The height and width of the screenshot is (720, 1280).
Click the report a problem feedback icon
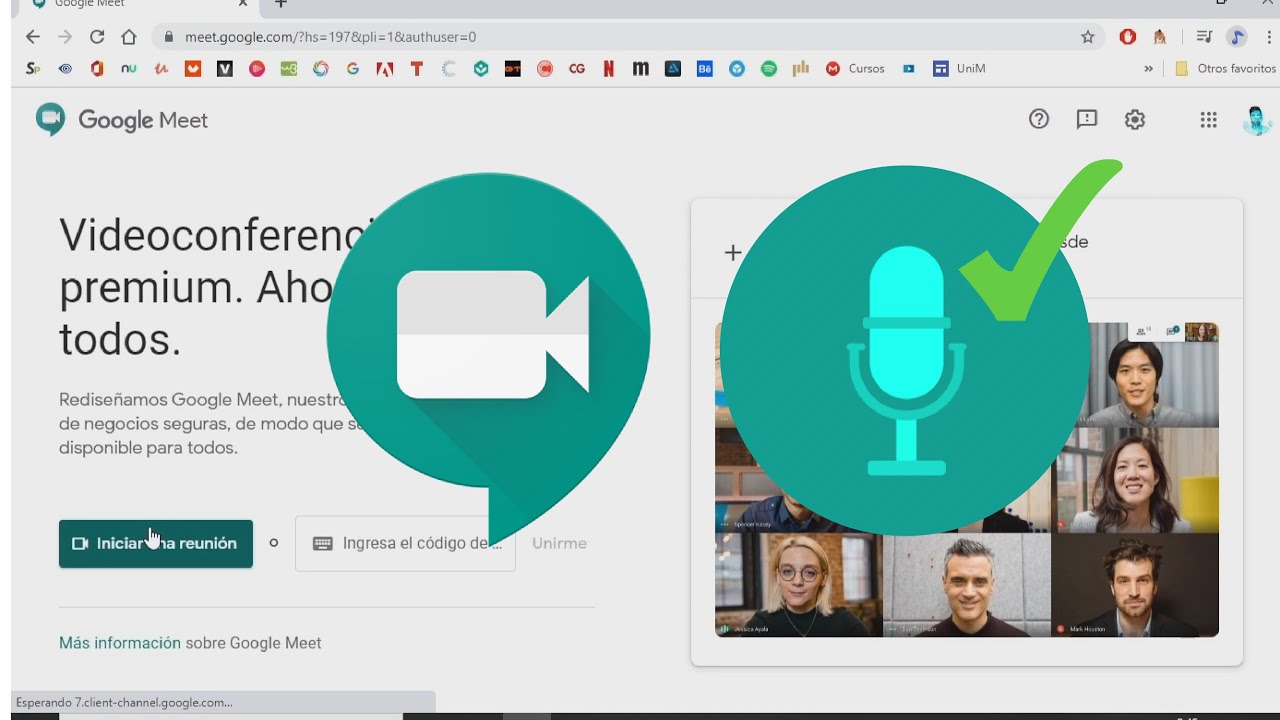coord(1087,120)
